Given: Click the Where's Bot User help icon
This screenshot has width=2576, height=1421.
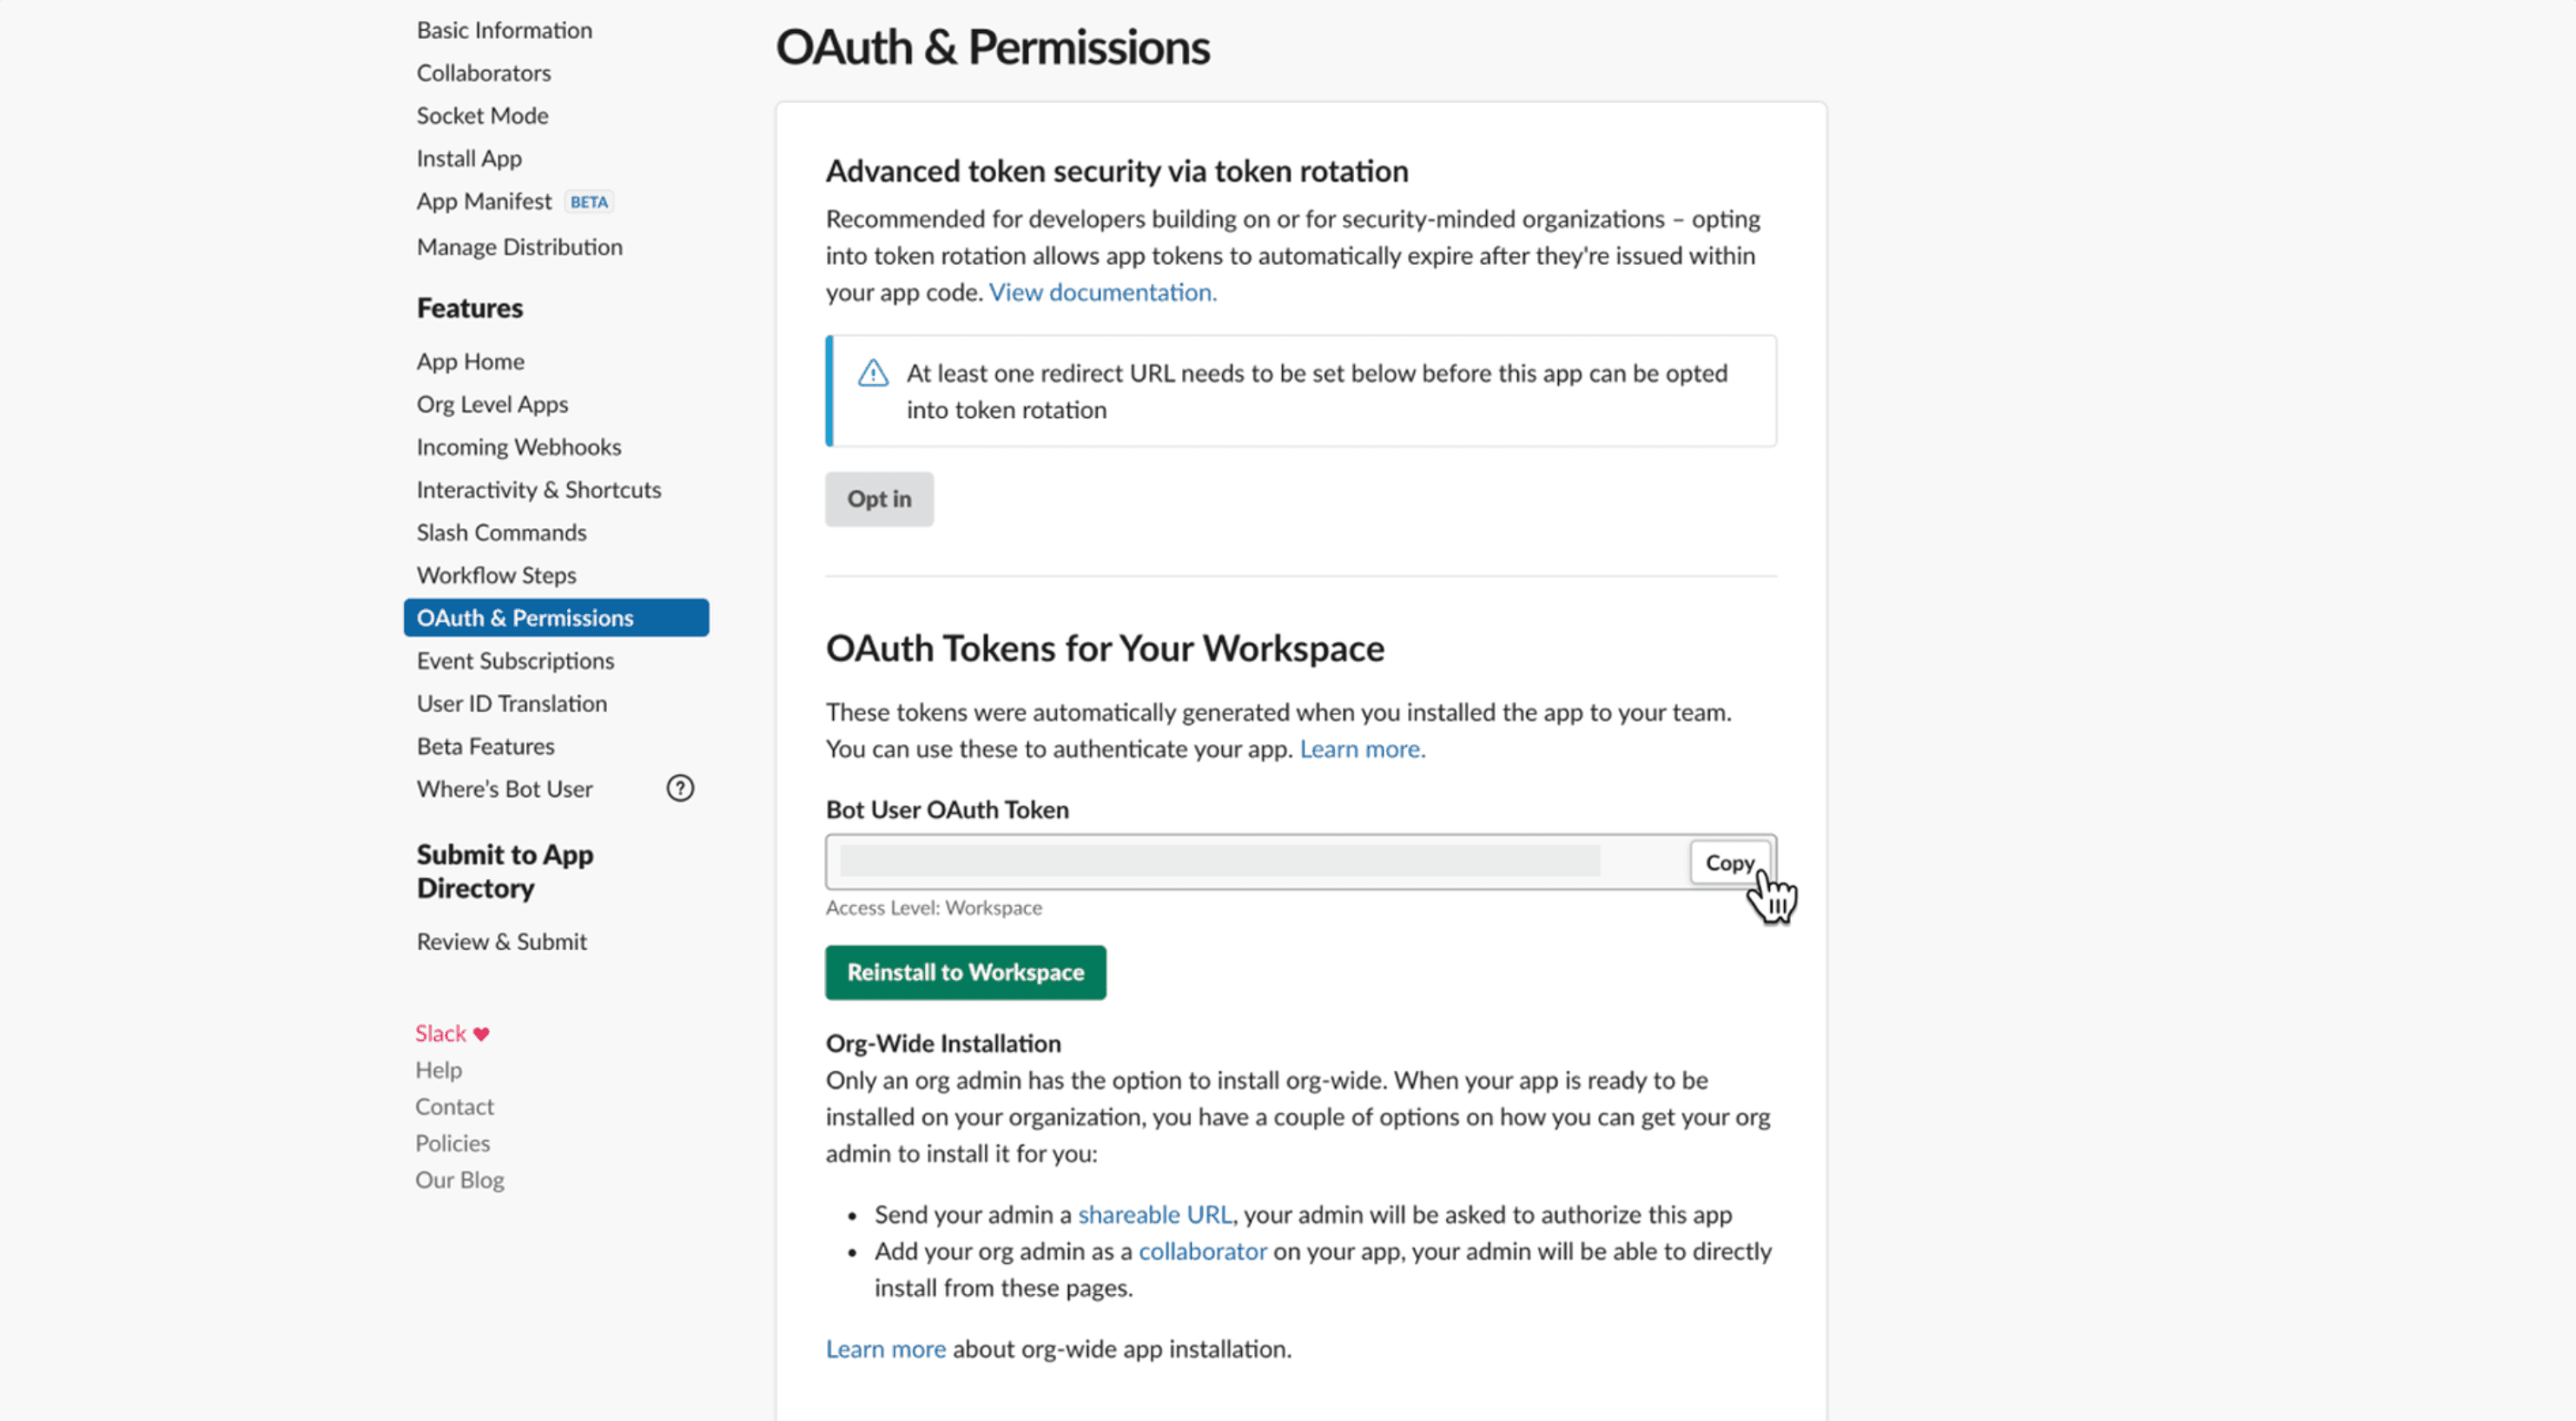Looking at the screenshot, I should [x=680, y=788].
